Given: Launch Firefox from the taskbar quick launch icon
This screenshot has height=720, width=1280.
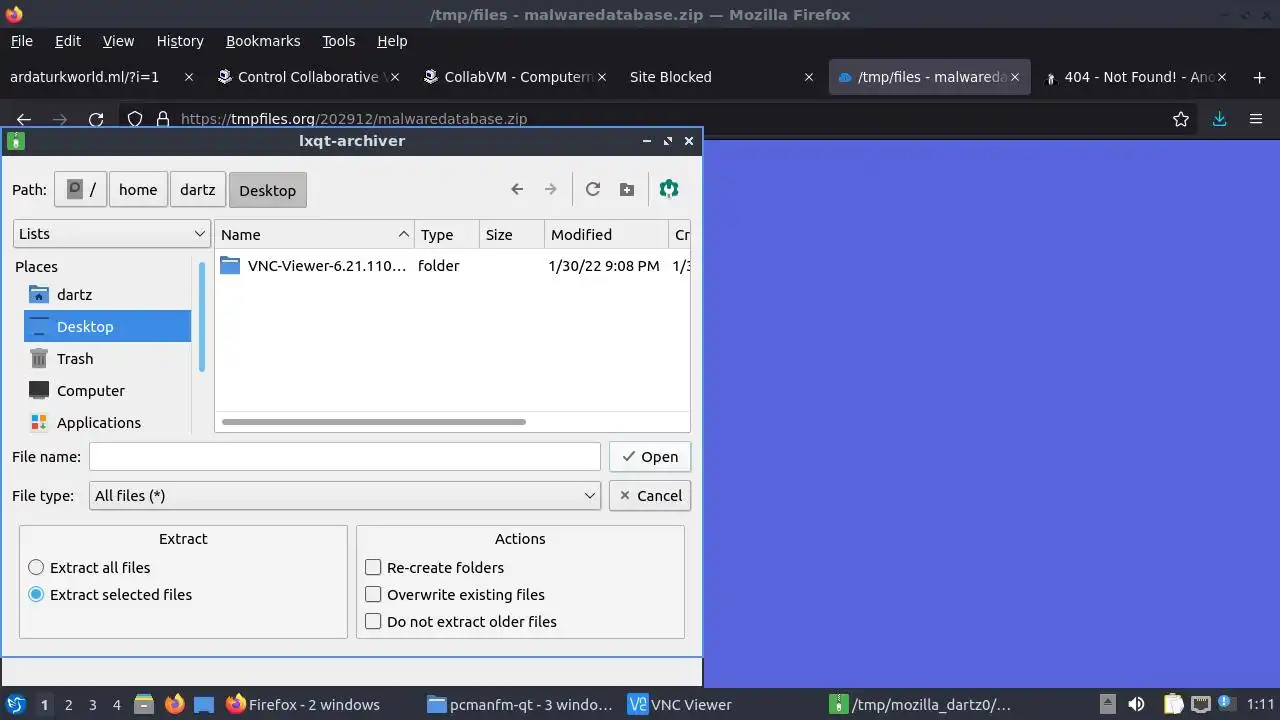Looking at the screenshot, I should click(x=174, y=704).
